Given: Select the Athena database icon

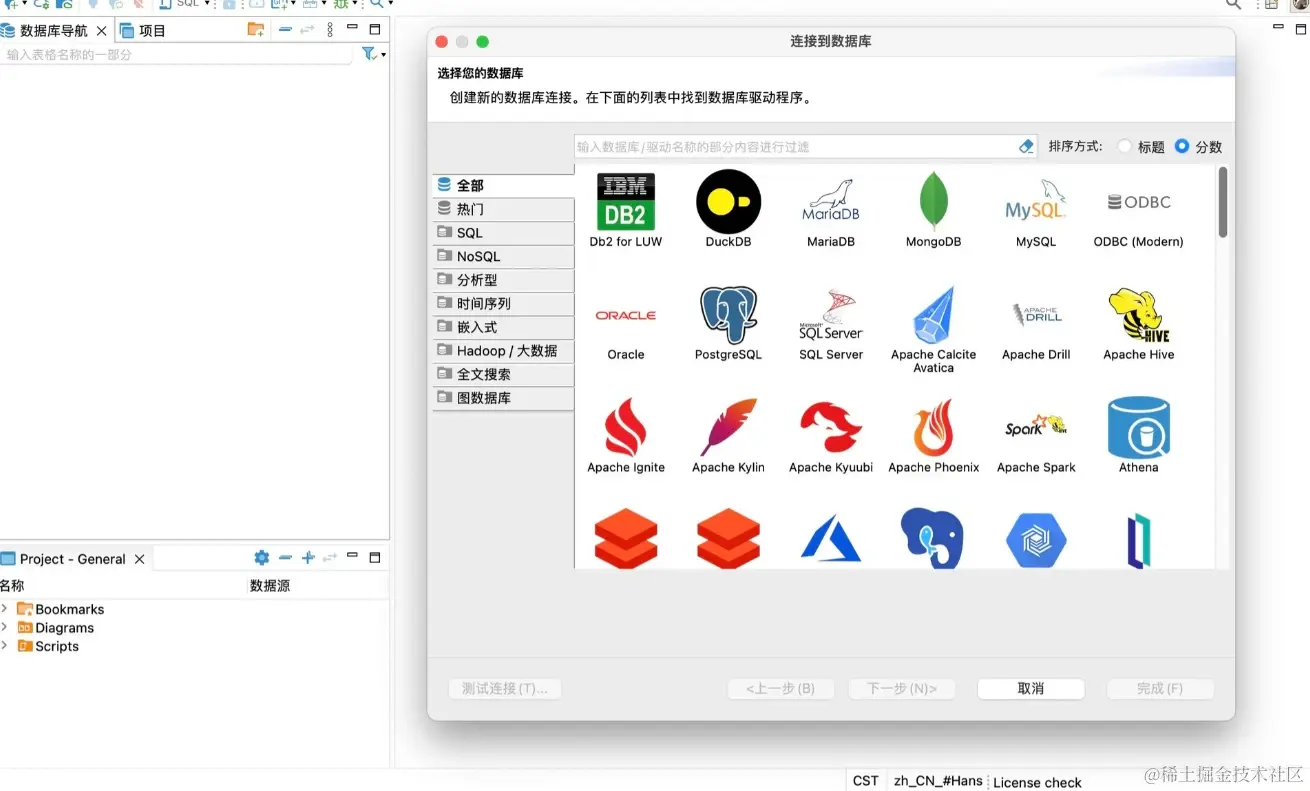Looking at the screenshot, I should click(1138, 427).
